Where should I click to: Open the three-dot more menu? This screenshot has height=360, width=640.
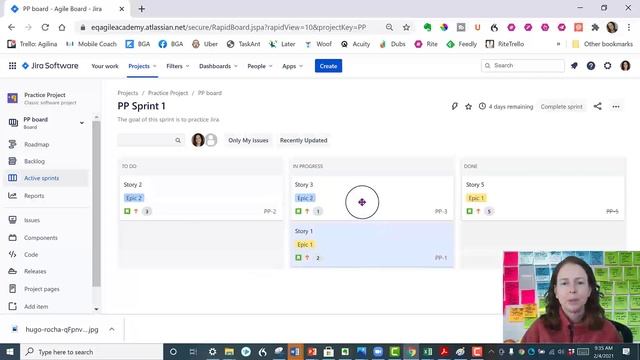(616, 107)
